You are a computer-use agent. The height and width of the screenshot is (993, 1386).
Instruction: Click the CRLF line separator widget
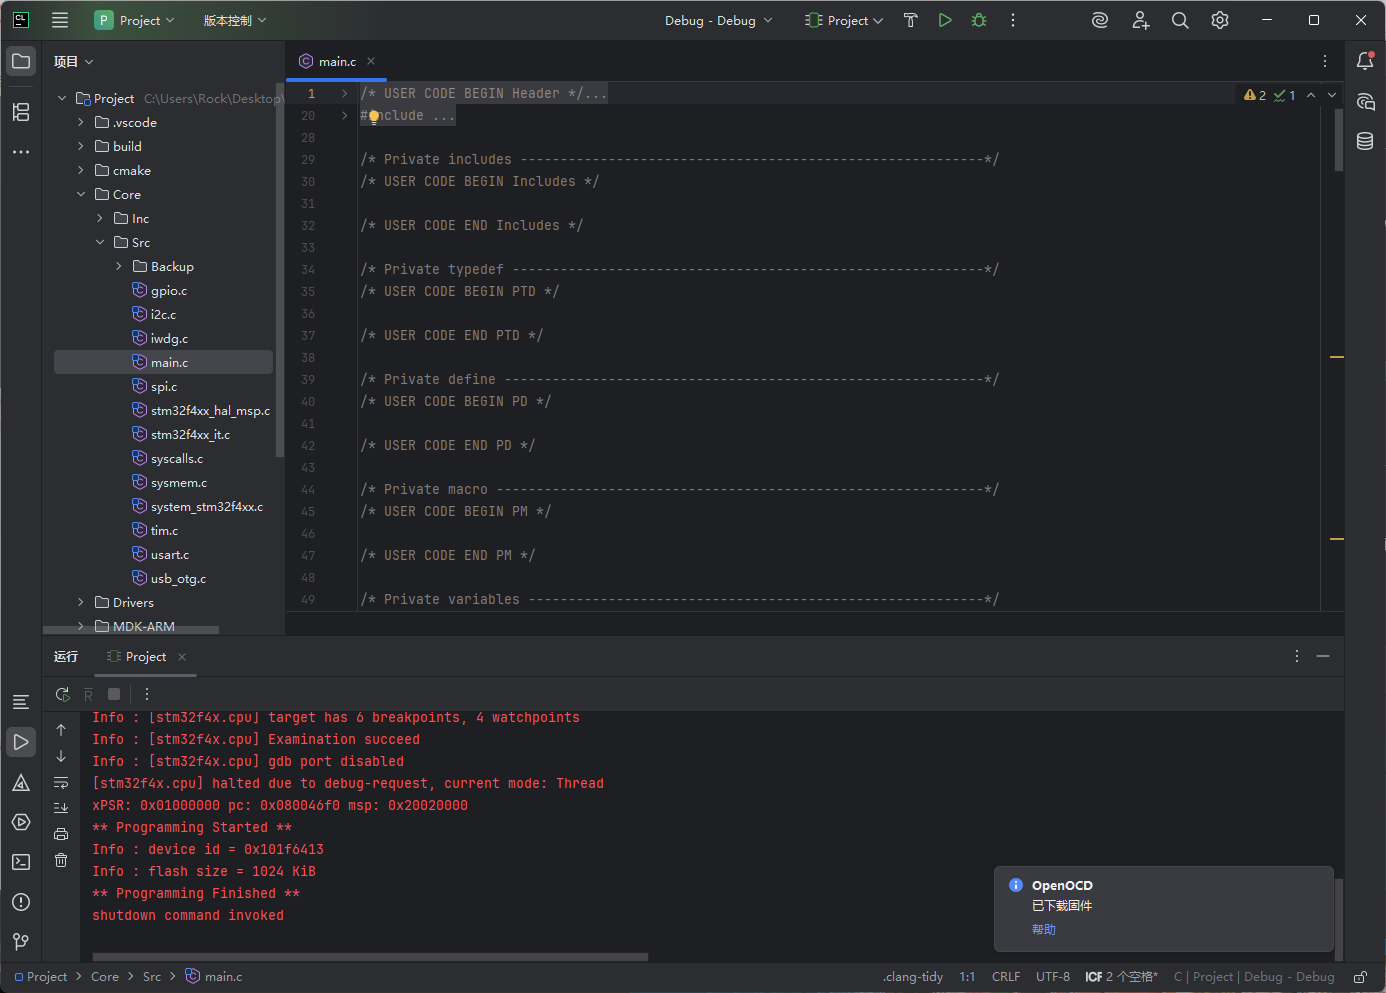(x=1006, y=977)
